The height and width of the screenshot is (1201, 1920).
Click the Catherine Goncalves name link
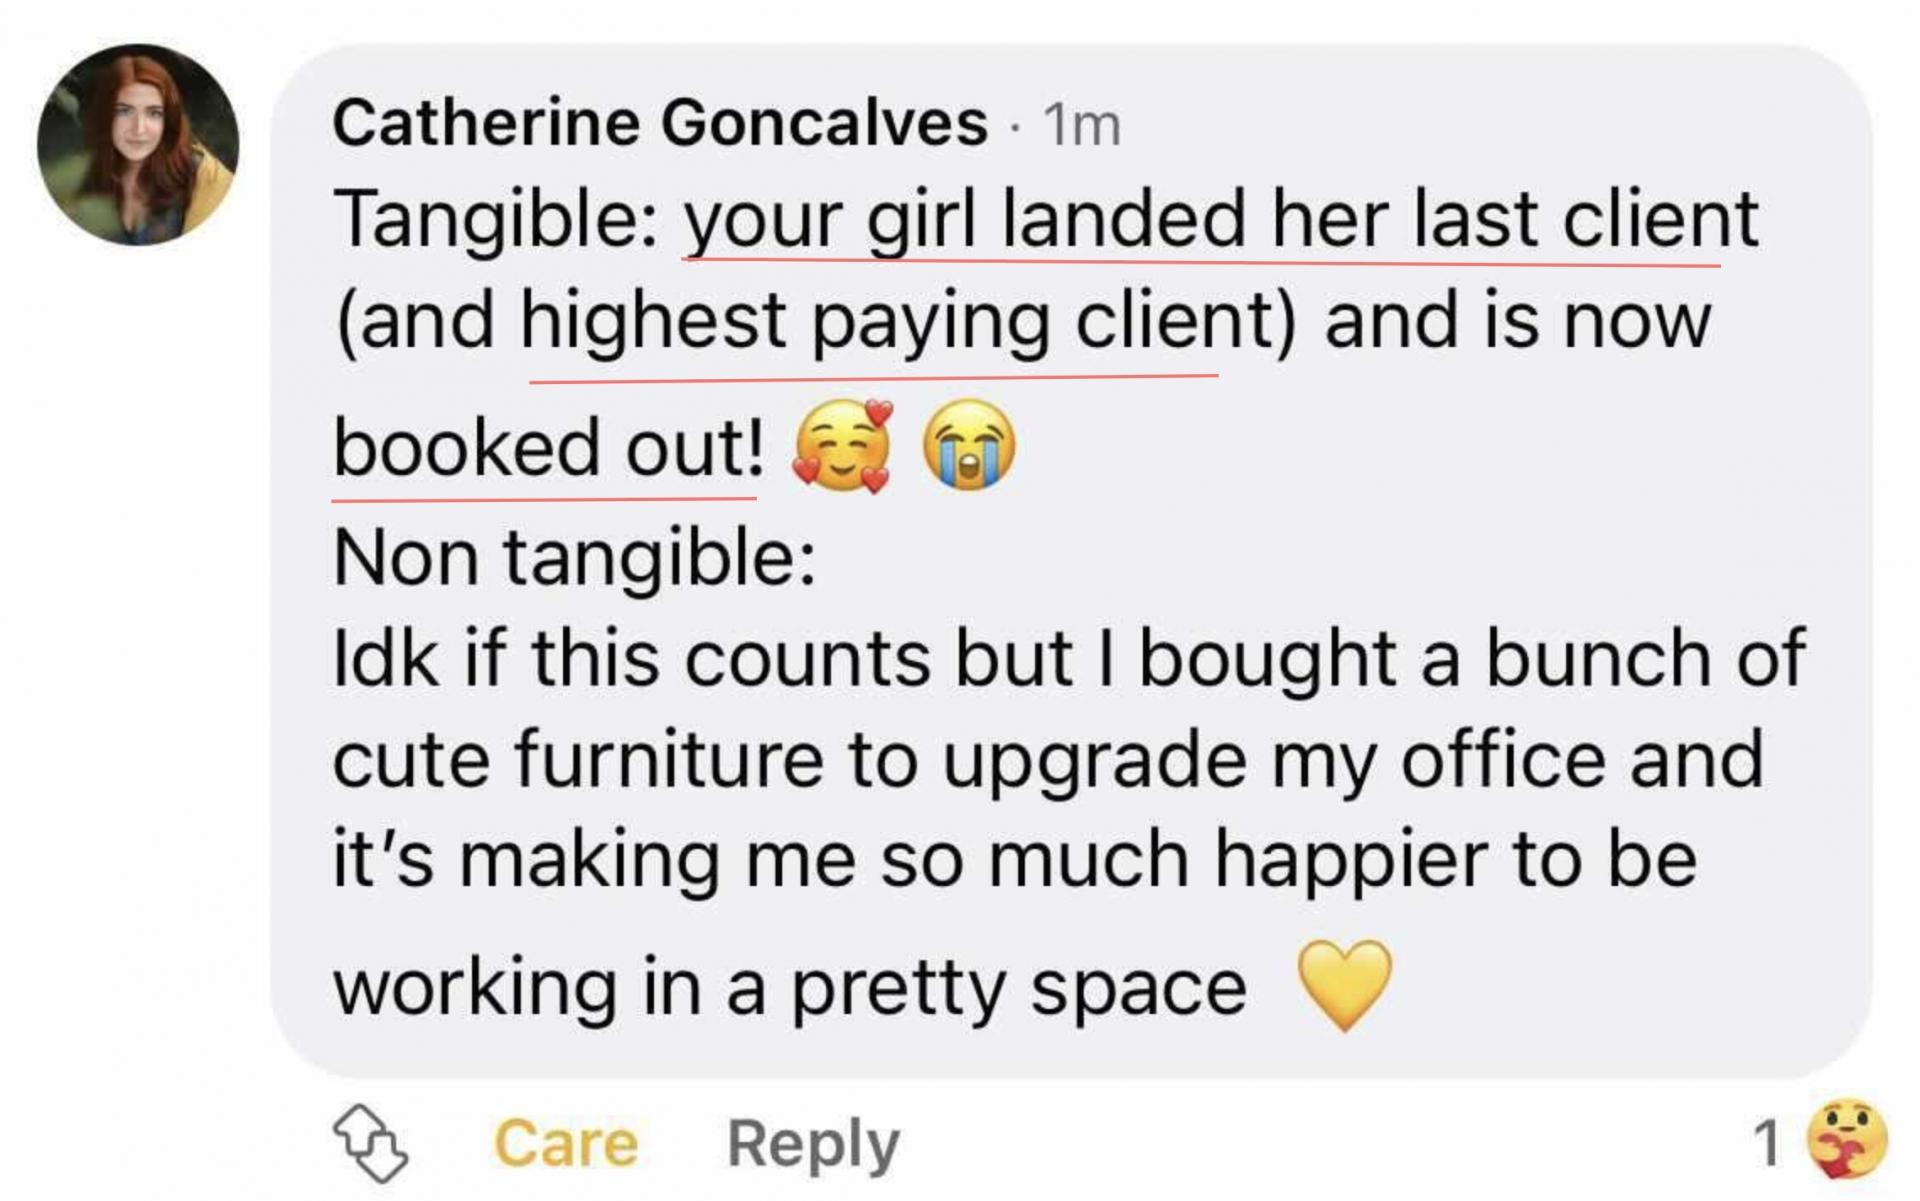click(659, 124)
